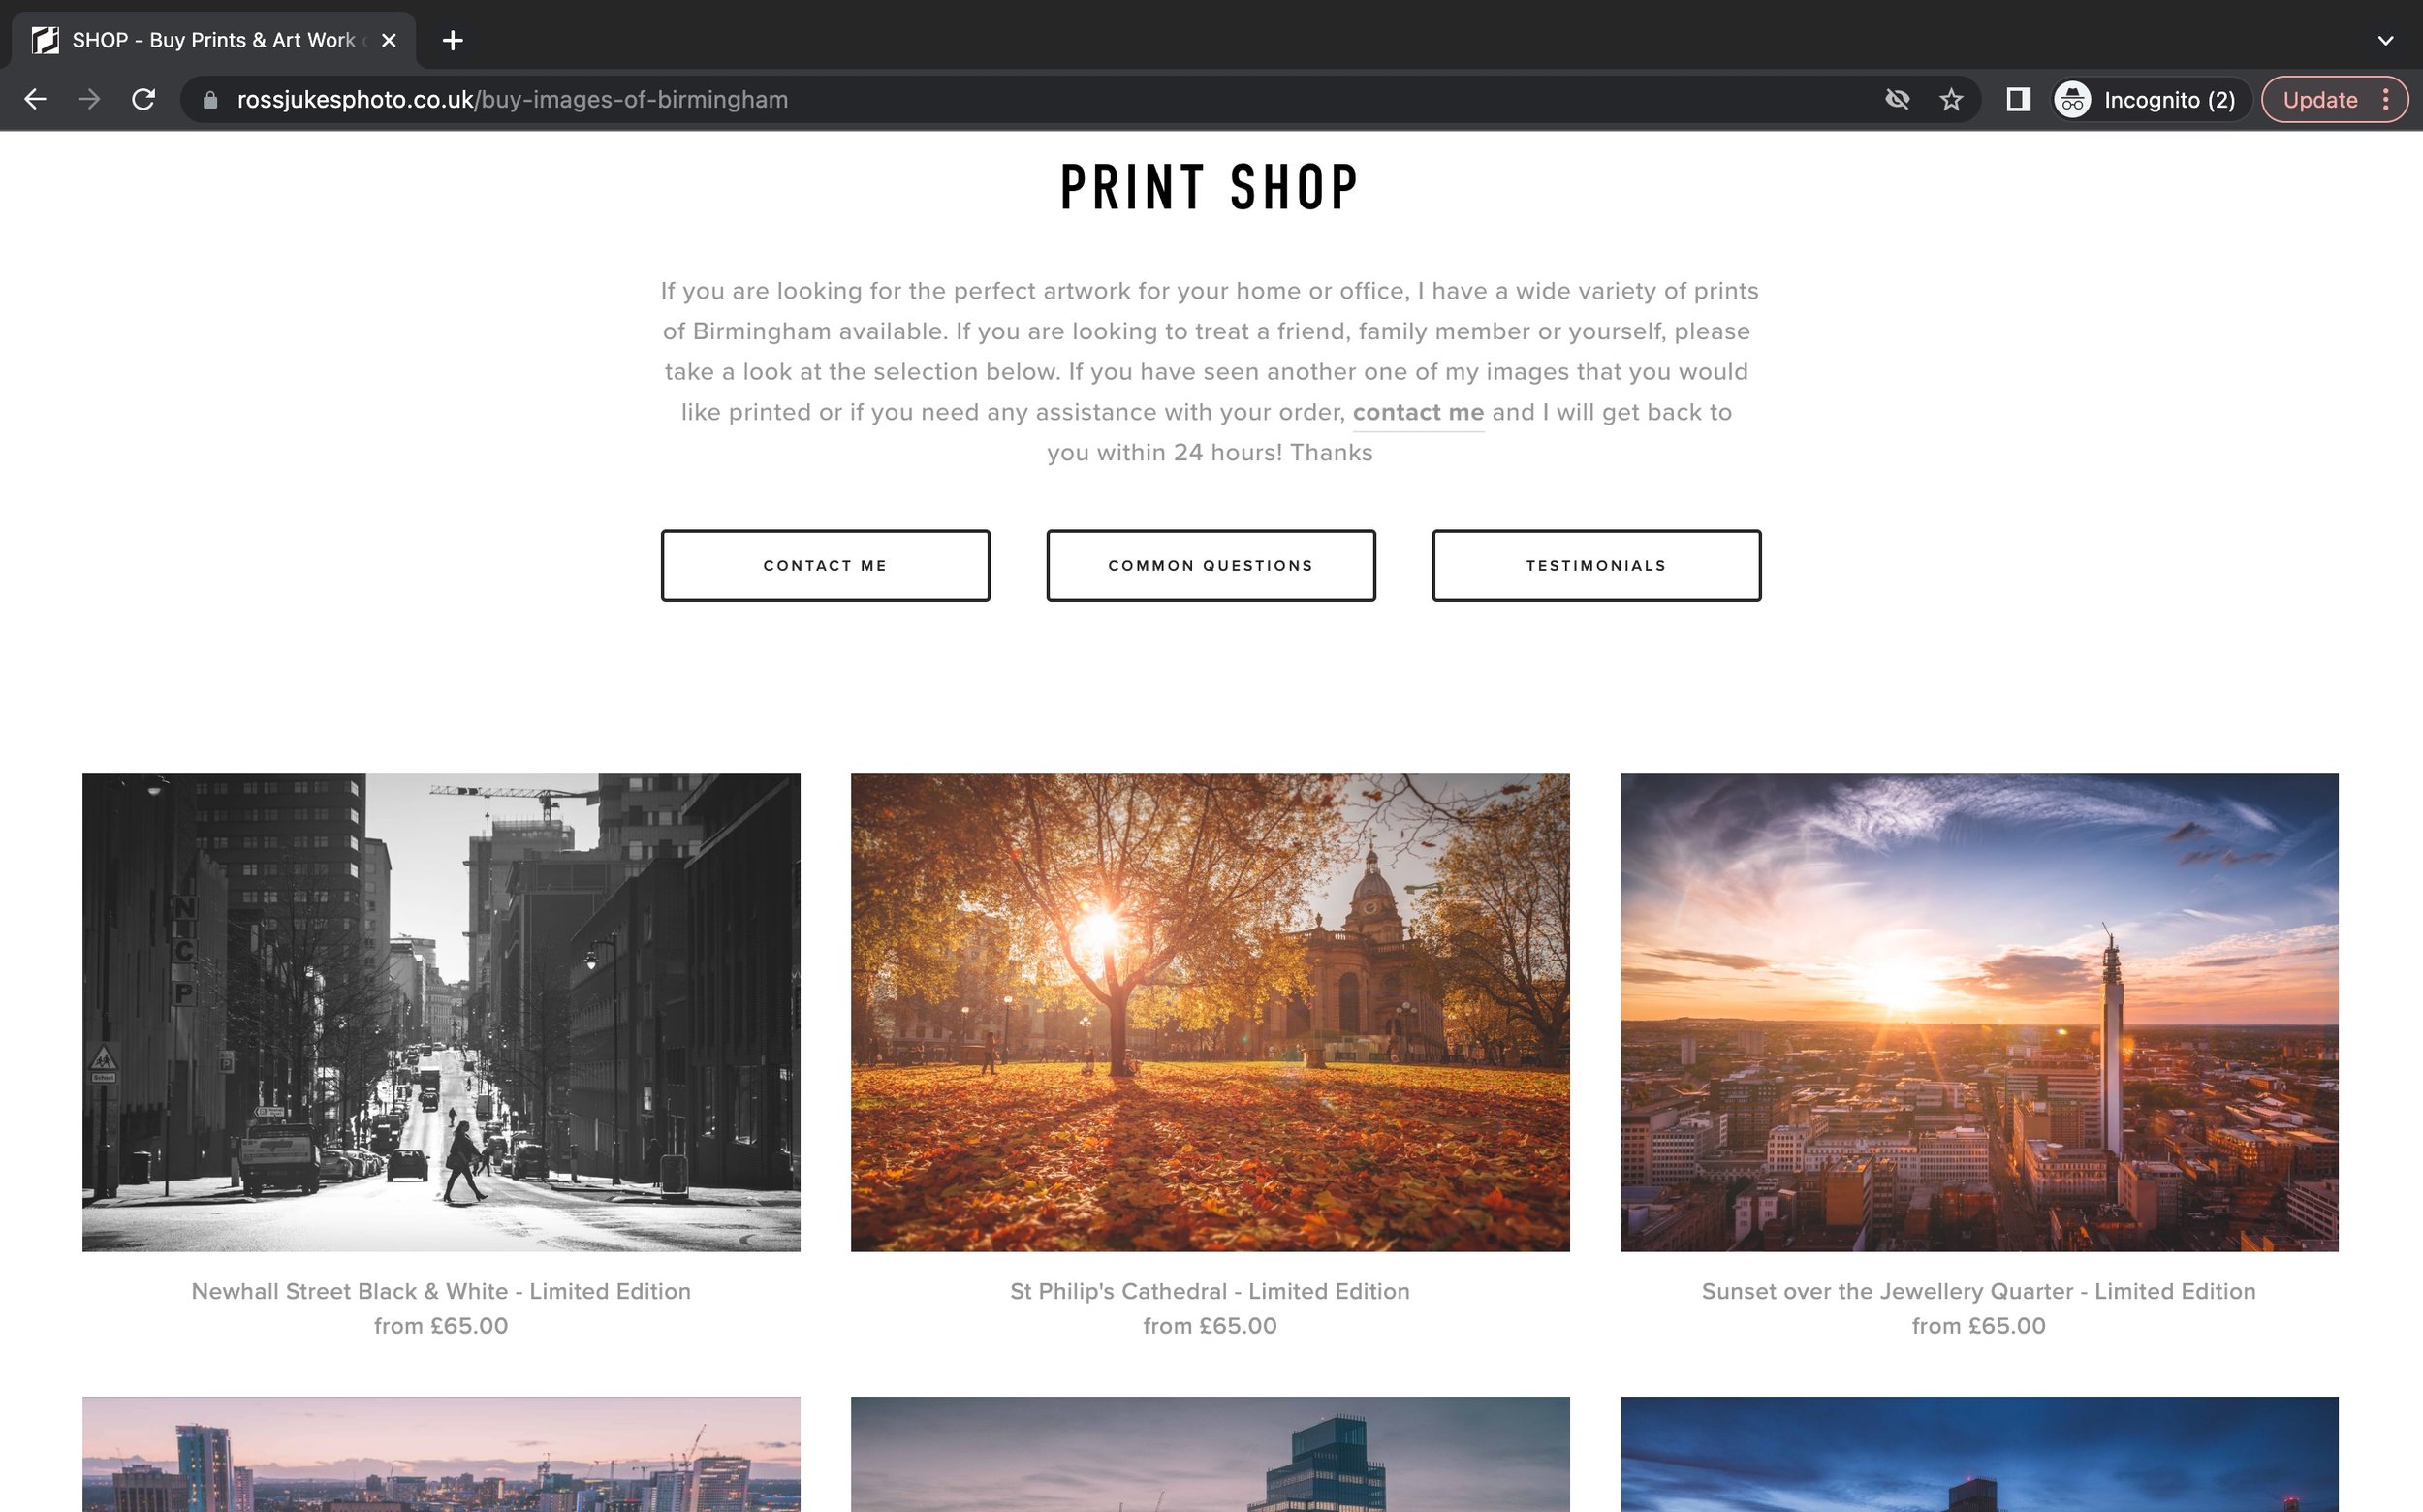Expand the tab search chevron

point(2385,41)
